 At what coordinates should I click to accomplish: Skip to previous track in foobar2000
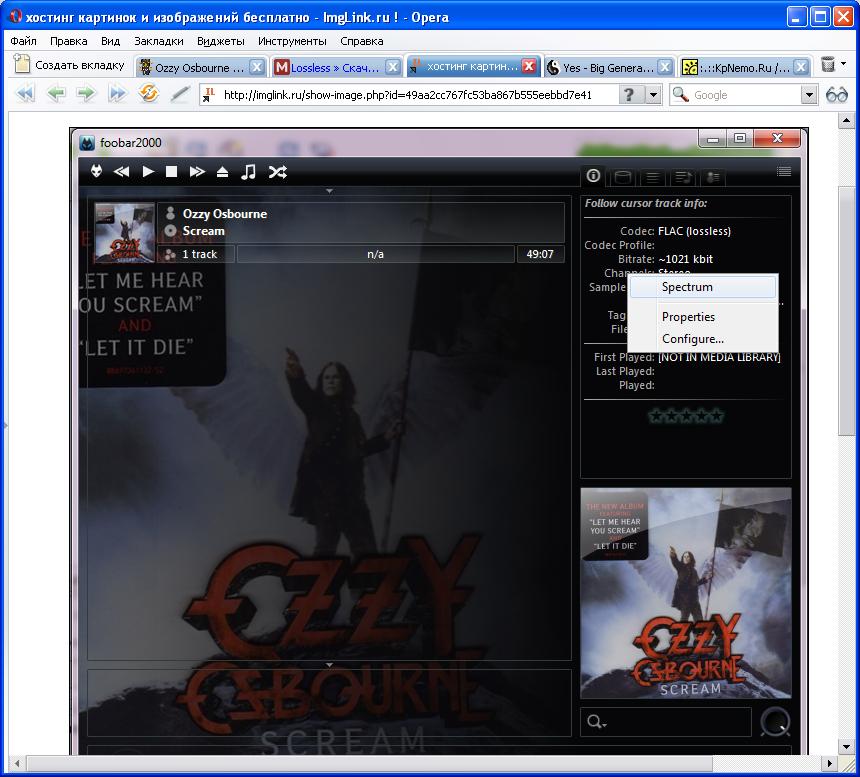pos(121,172)
